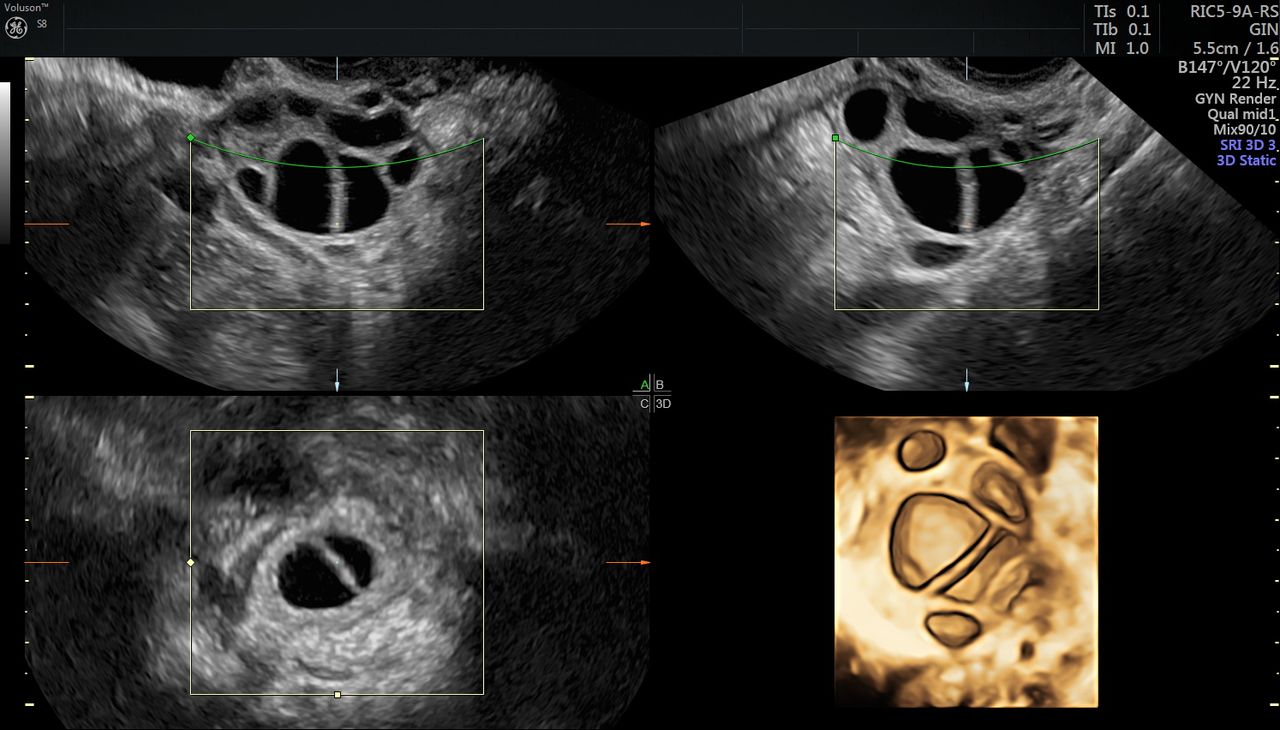1280x730 pixels.
Task: Click the SRI 3D 3 setting
Action: (x=1248, y=145)
